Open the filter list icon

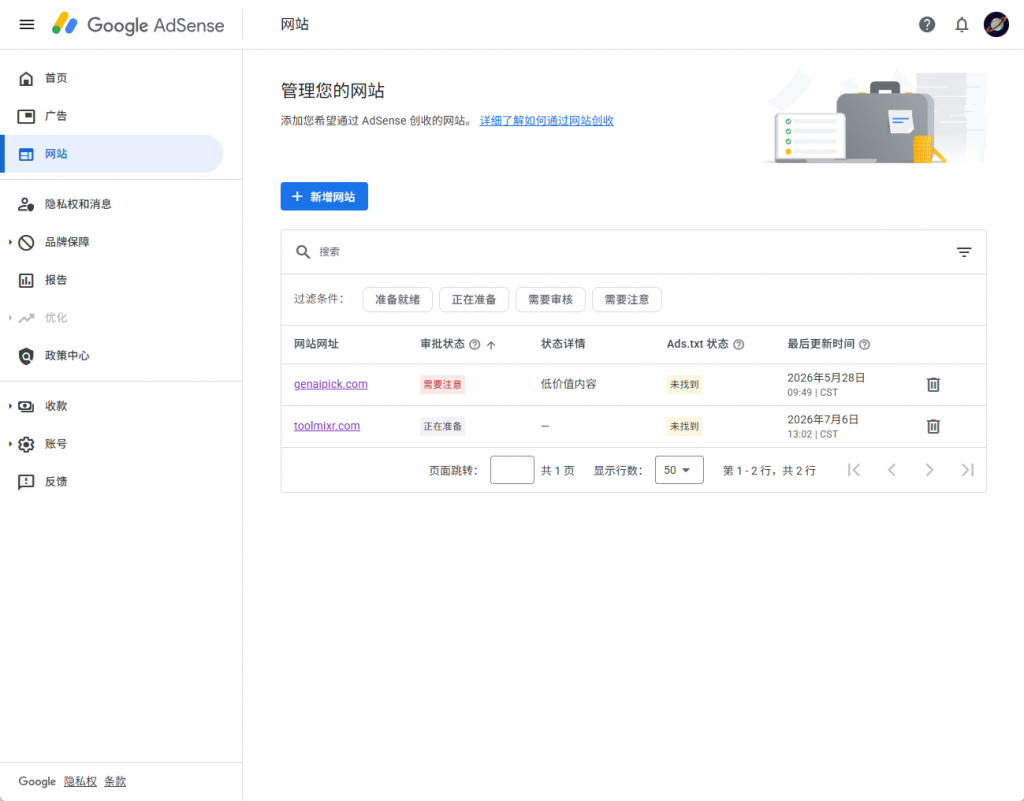click(964, 252)
